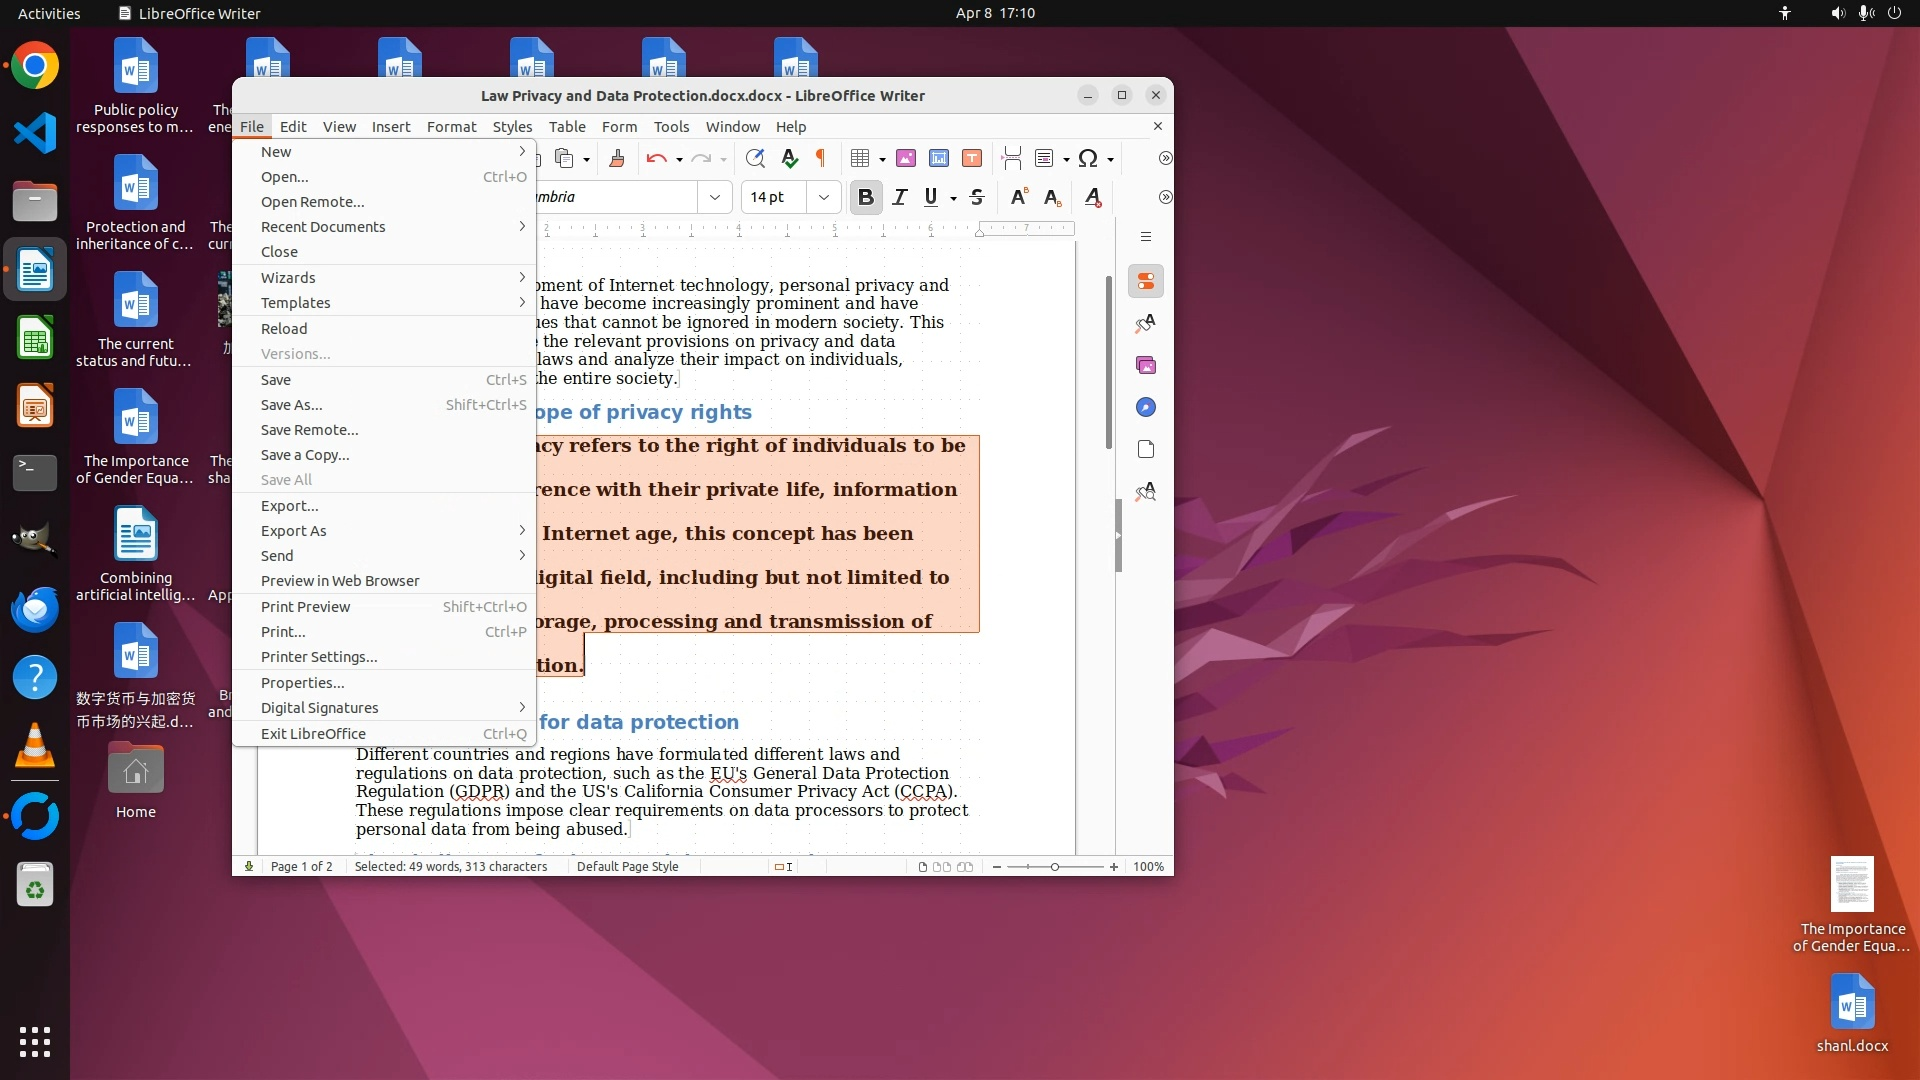This screenshot has height=1080, width=1920.
Task: Click the Undo arrow icon
Action: 656,158
